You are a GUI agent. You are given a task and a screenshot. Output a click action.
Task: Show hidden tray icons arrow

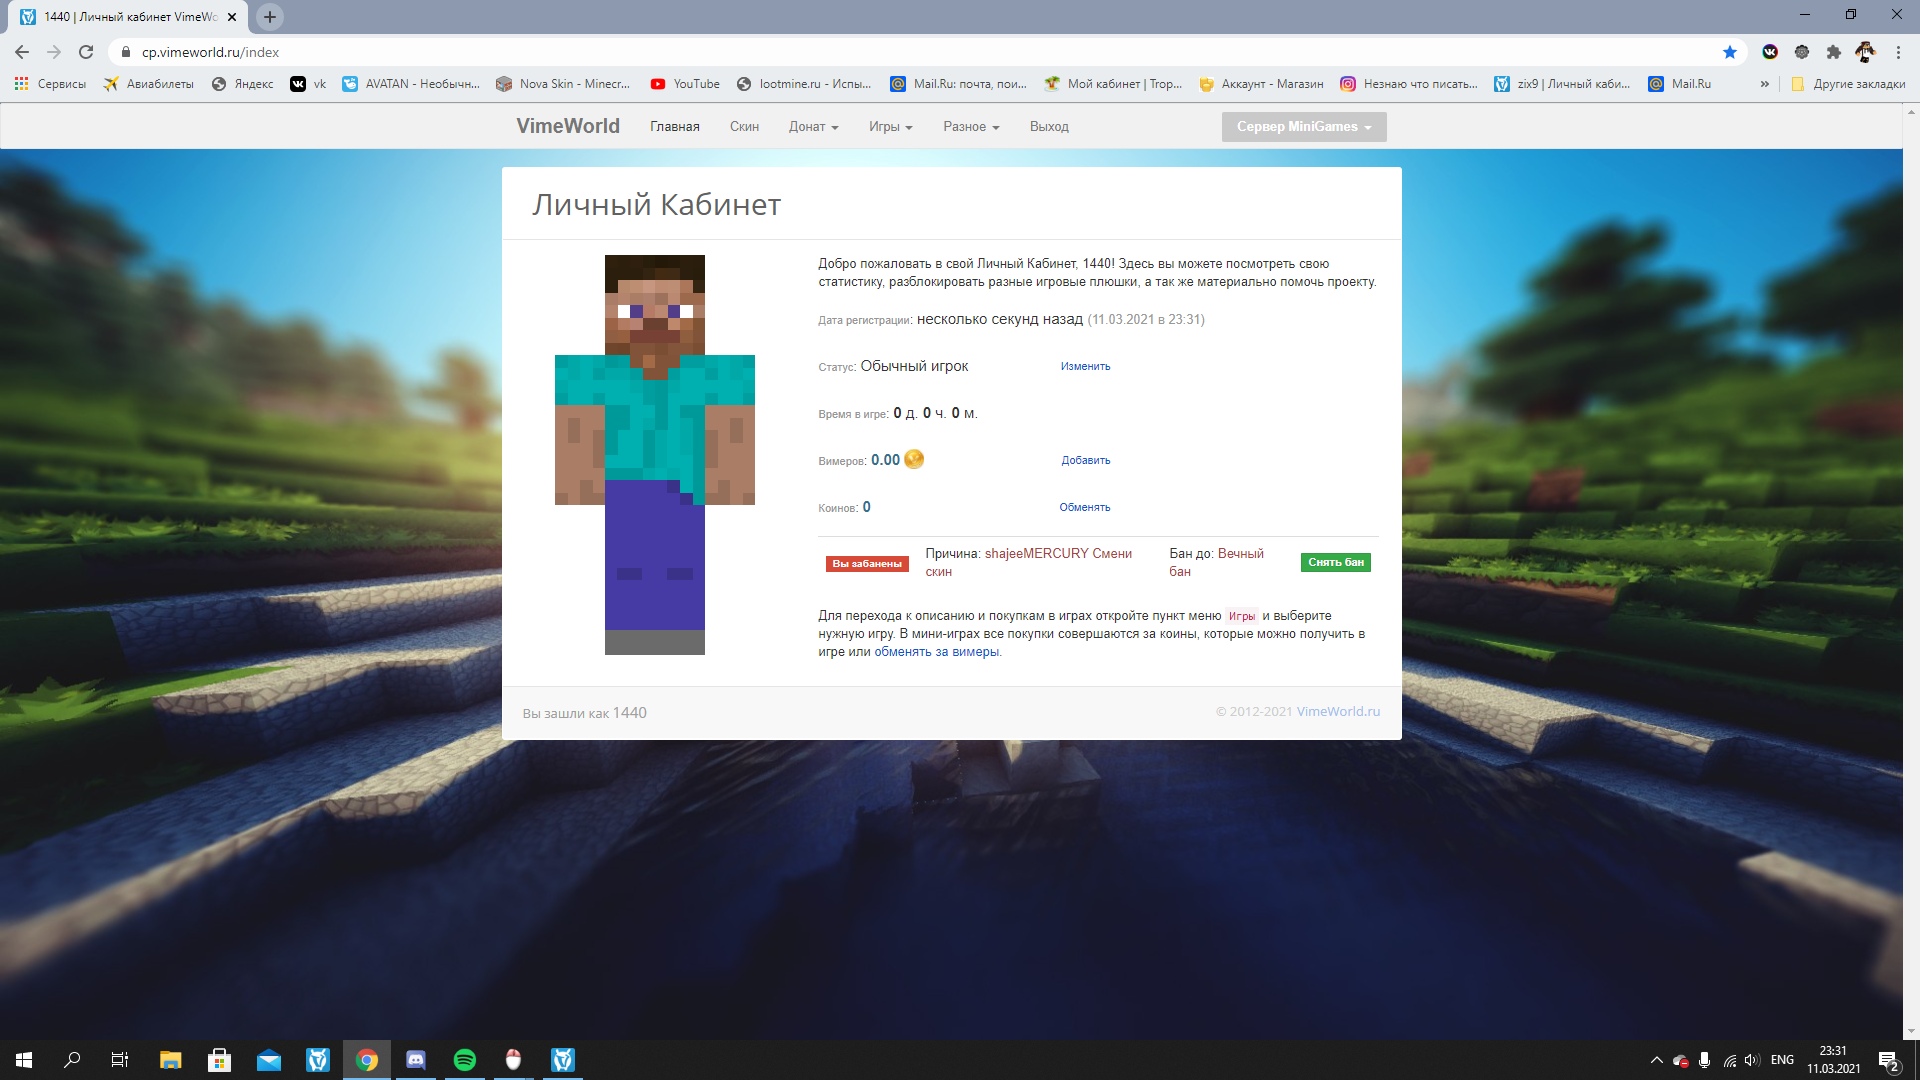pyautogui.click(x=1656, y=1060)
